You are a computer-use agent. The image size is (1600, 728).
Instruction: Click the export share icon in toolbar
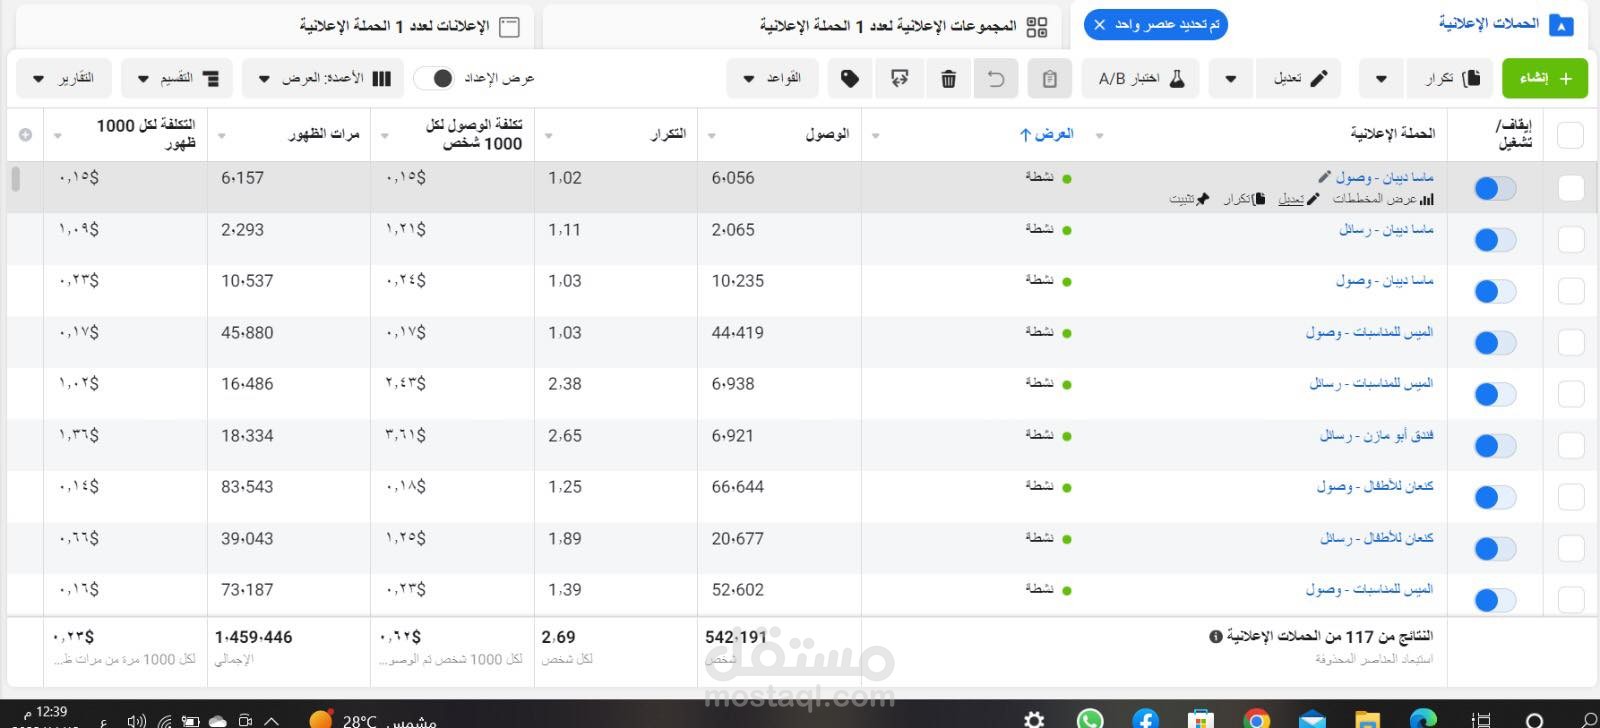[x=899, y=78]
